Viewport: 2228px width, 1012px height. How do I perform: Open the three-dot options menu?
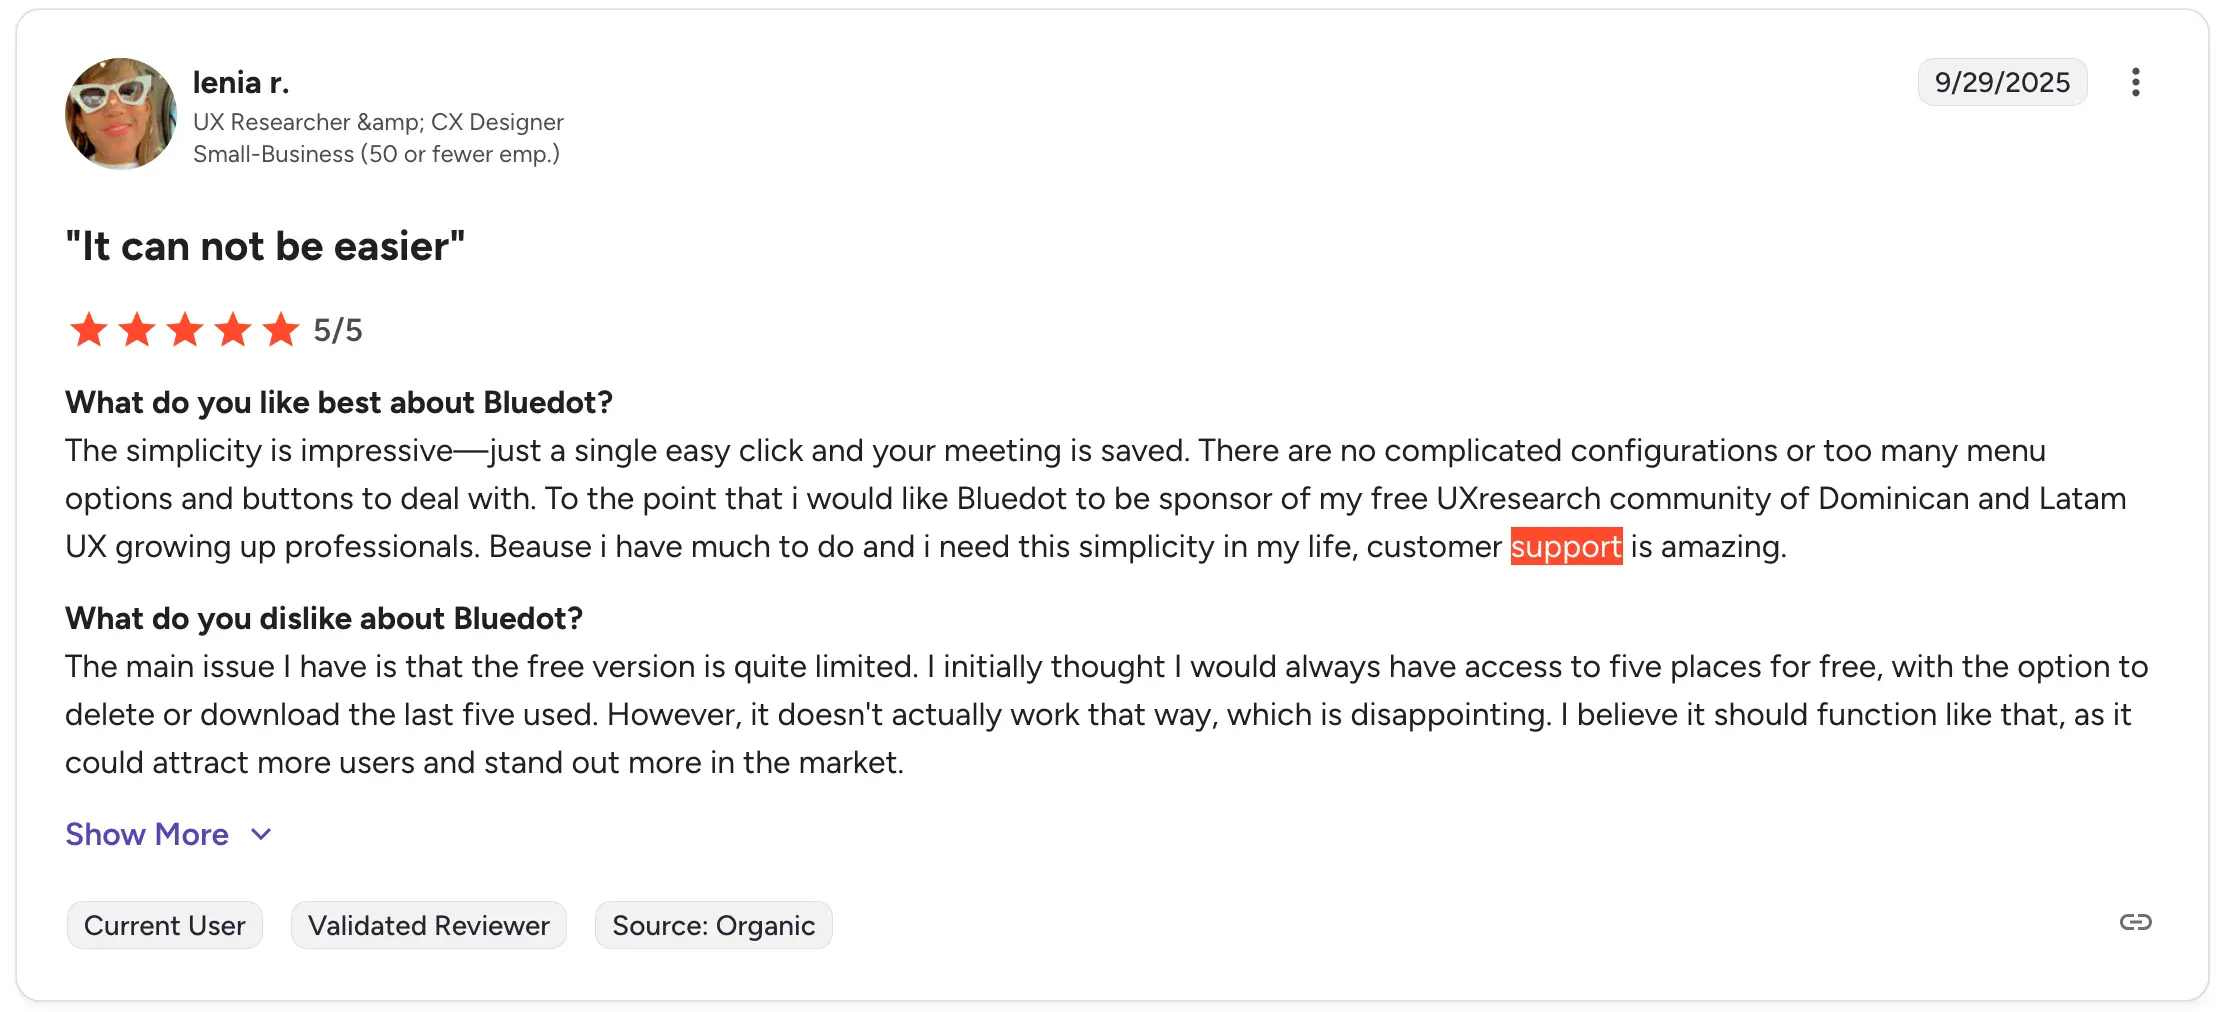(x=2136, y=83)
